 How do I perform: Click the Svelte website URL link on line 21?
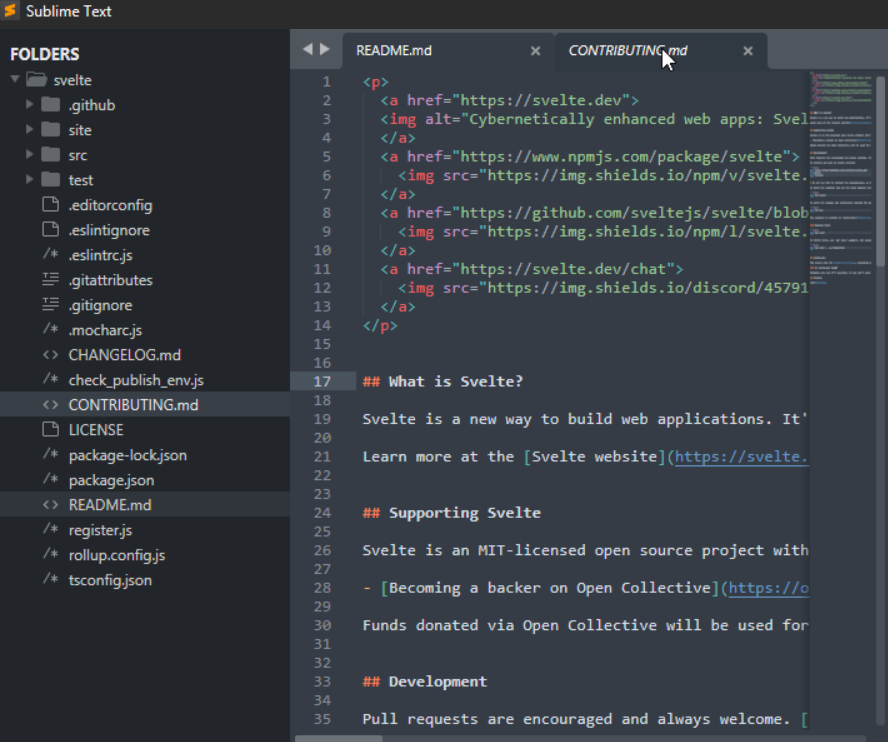741,457
